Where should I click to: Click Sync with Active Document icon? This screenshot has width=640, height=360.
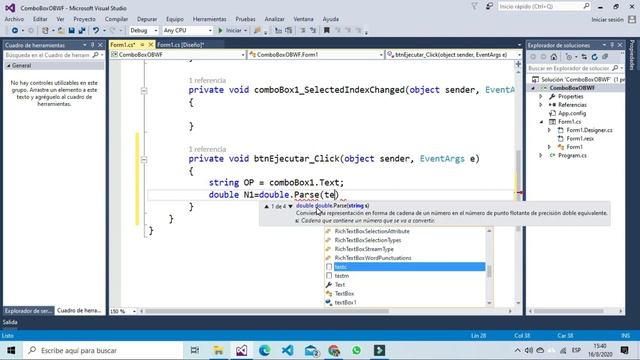tap(584, 57)
